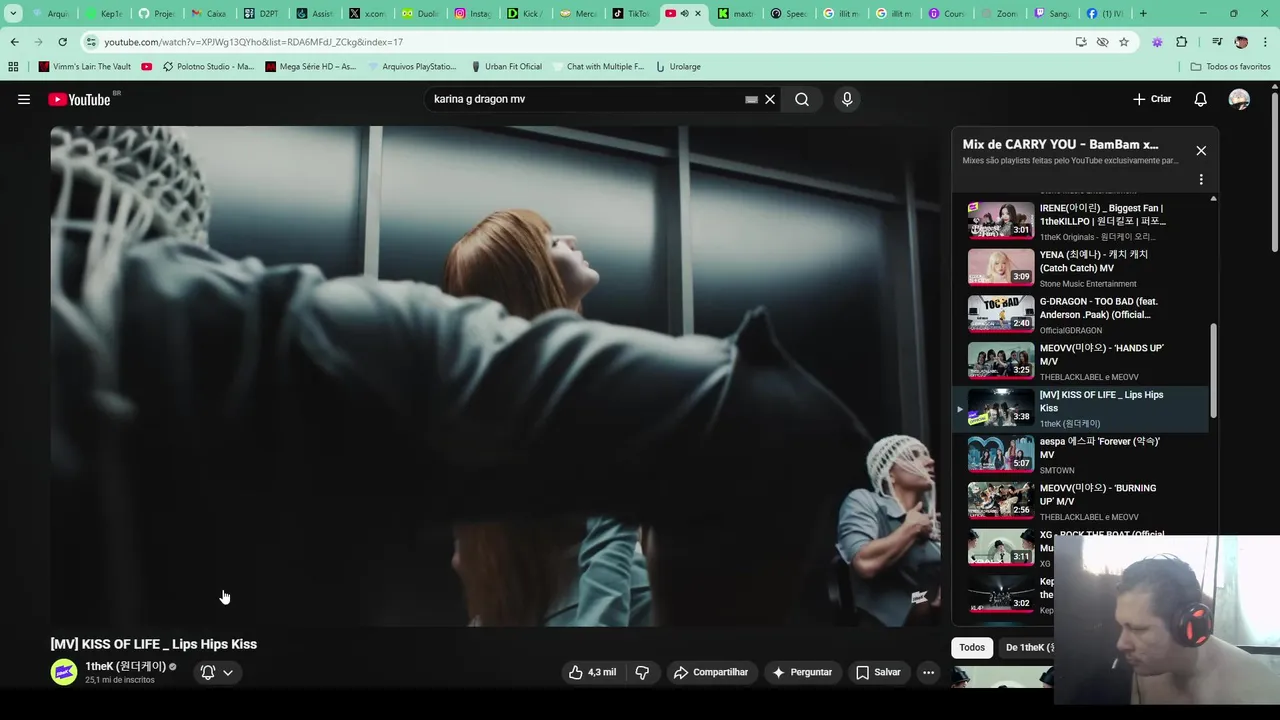Click the install app icon in address bar
The width and height of the screenshot is (1280, 720).
pos(1081,42)
